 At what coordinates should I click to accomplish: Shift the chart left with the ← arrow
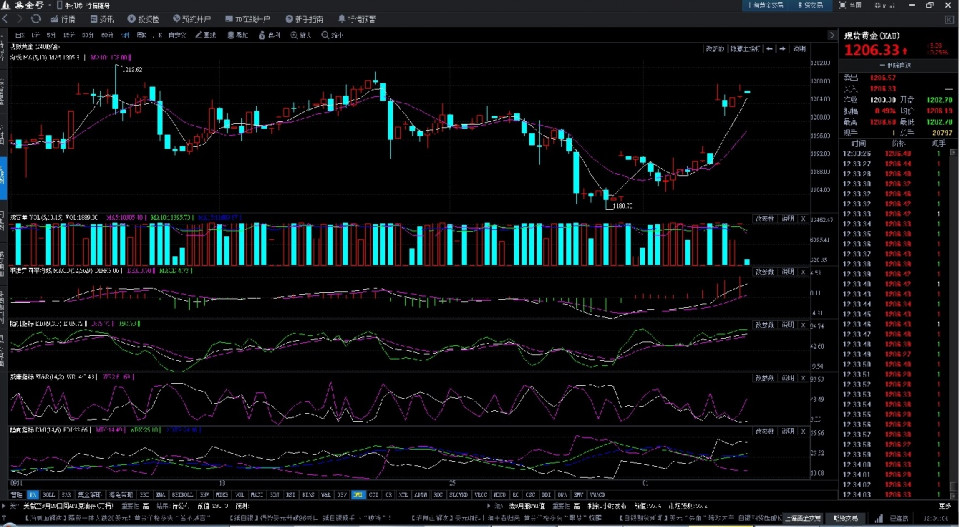pos(768,48)
